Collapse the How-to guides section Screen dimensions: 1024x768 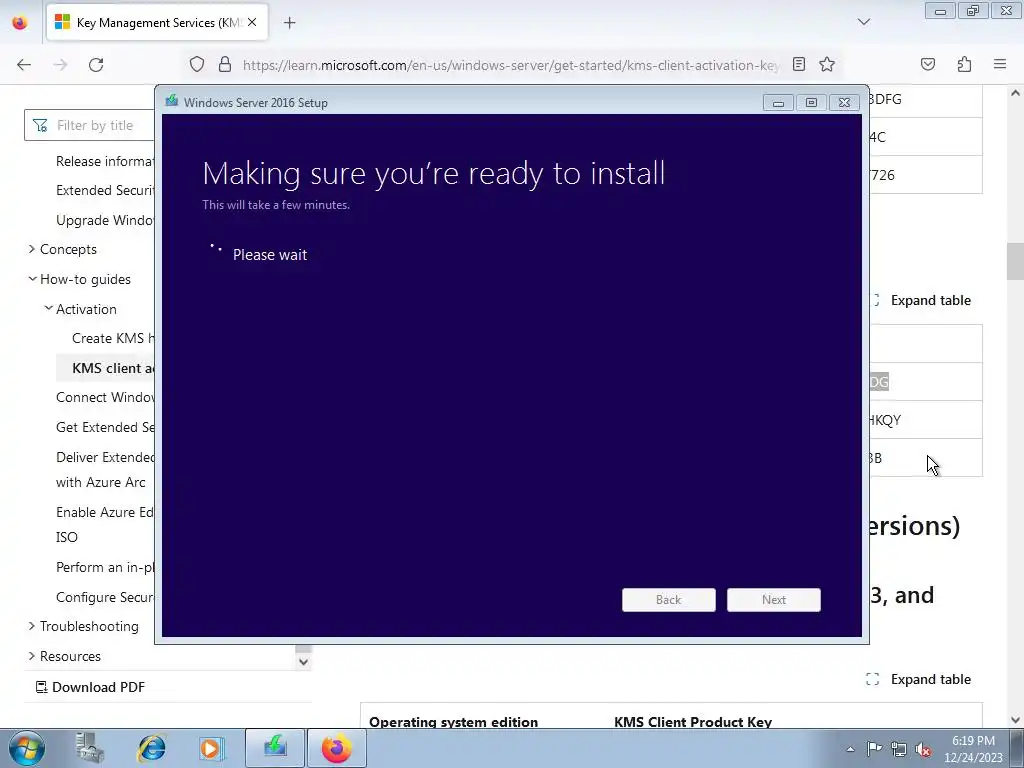point(32,279)
